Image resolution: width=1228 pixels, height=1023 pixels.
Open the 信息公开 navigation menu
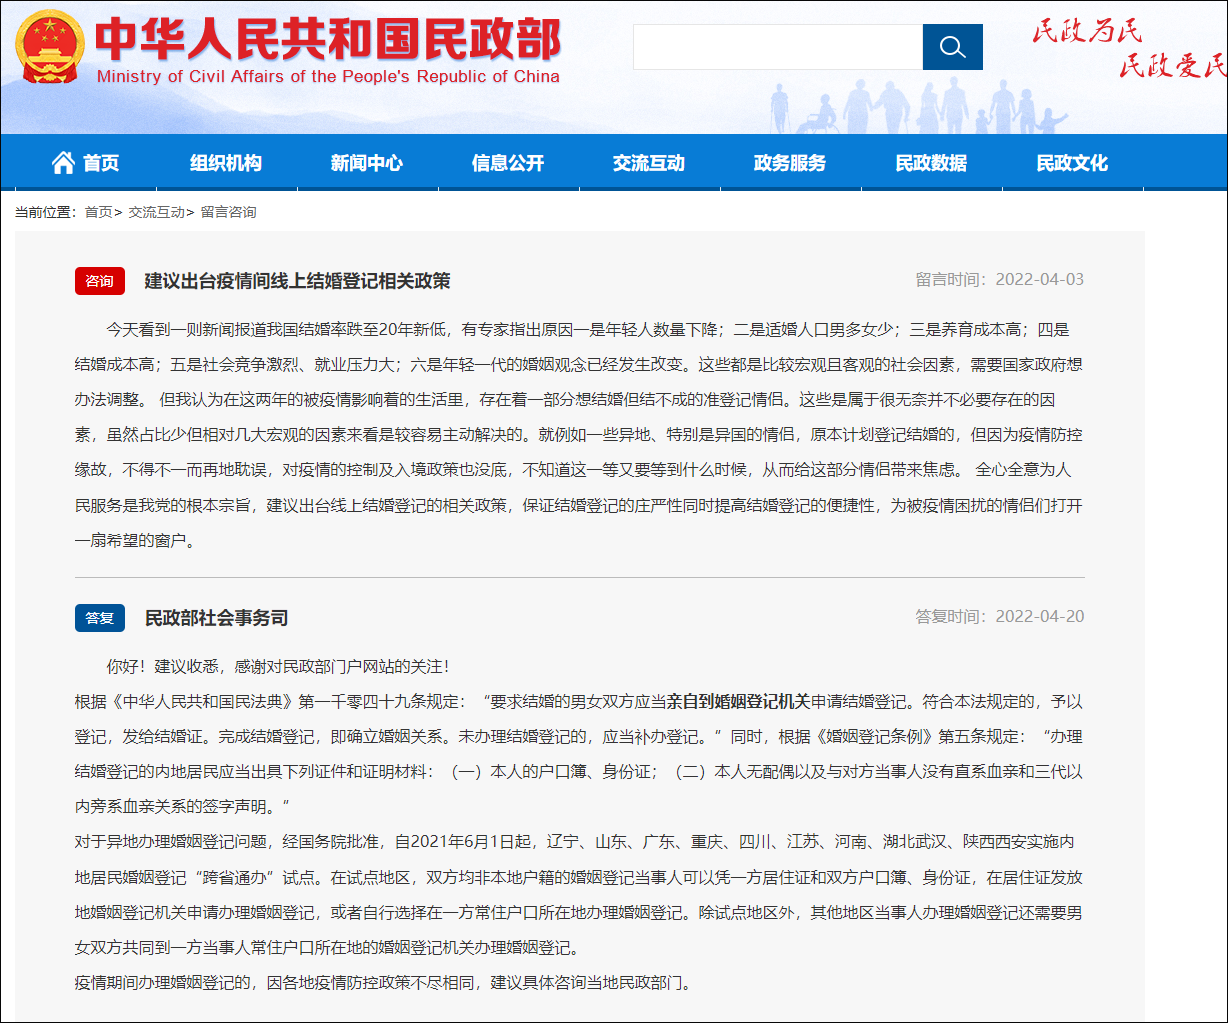point(507,162)
